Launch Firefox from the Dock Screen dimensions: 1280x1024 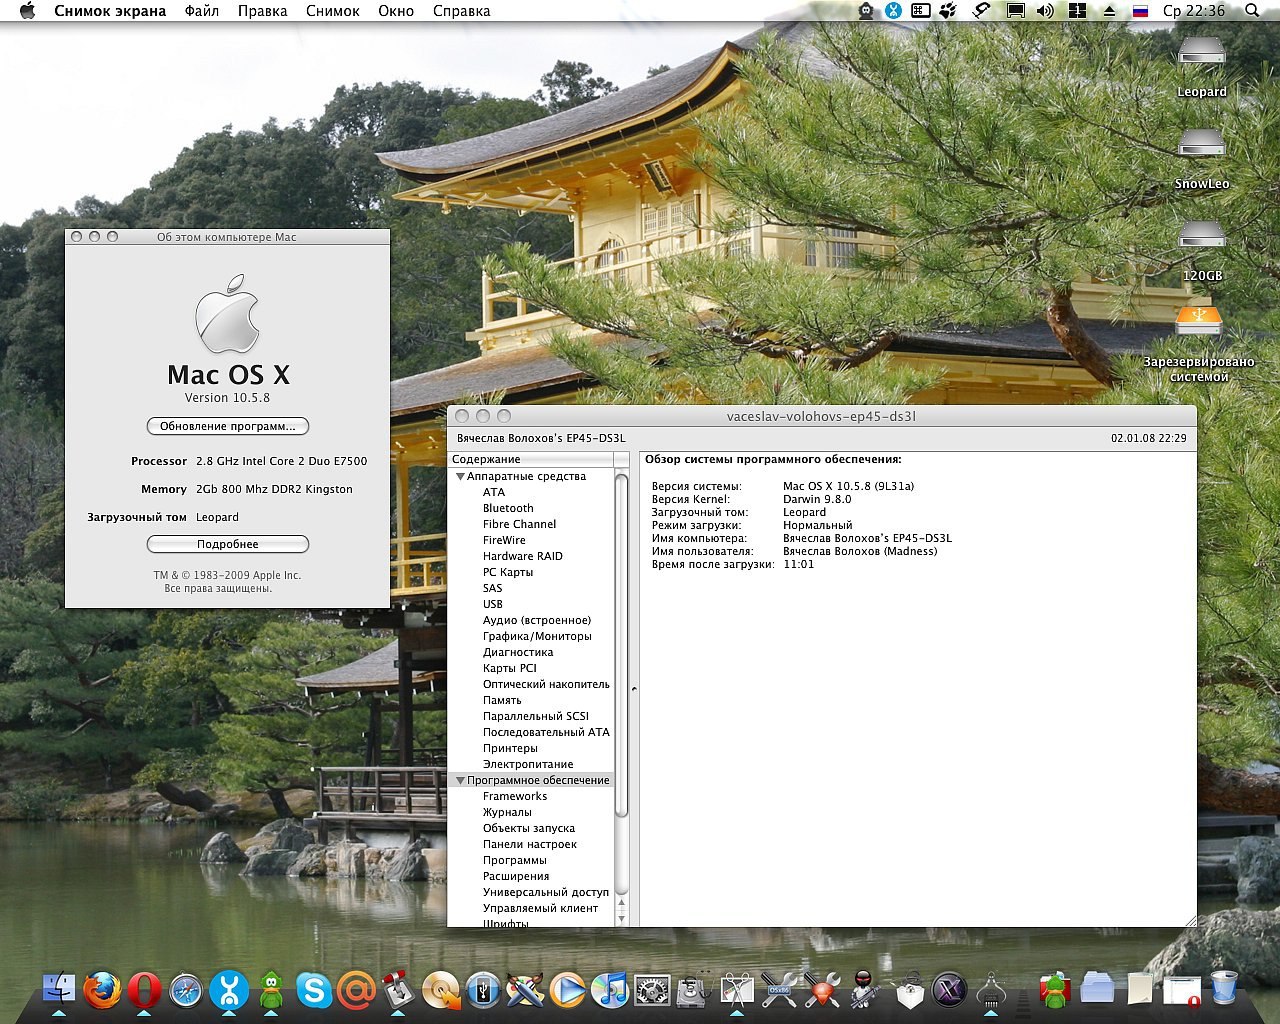tap(101, 989)
